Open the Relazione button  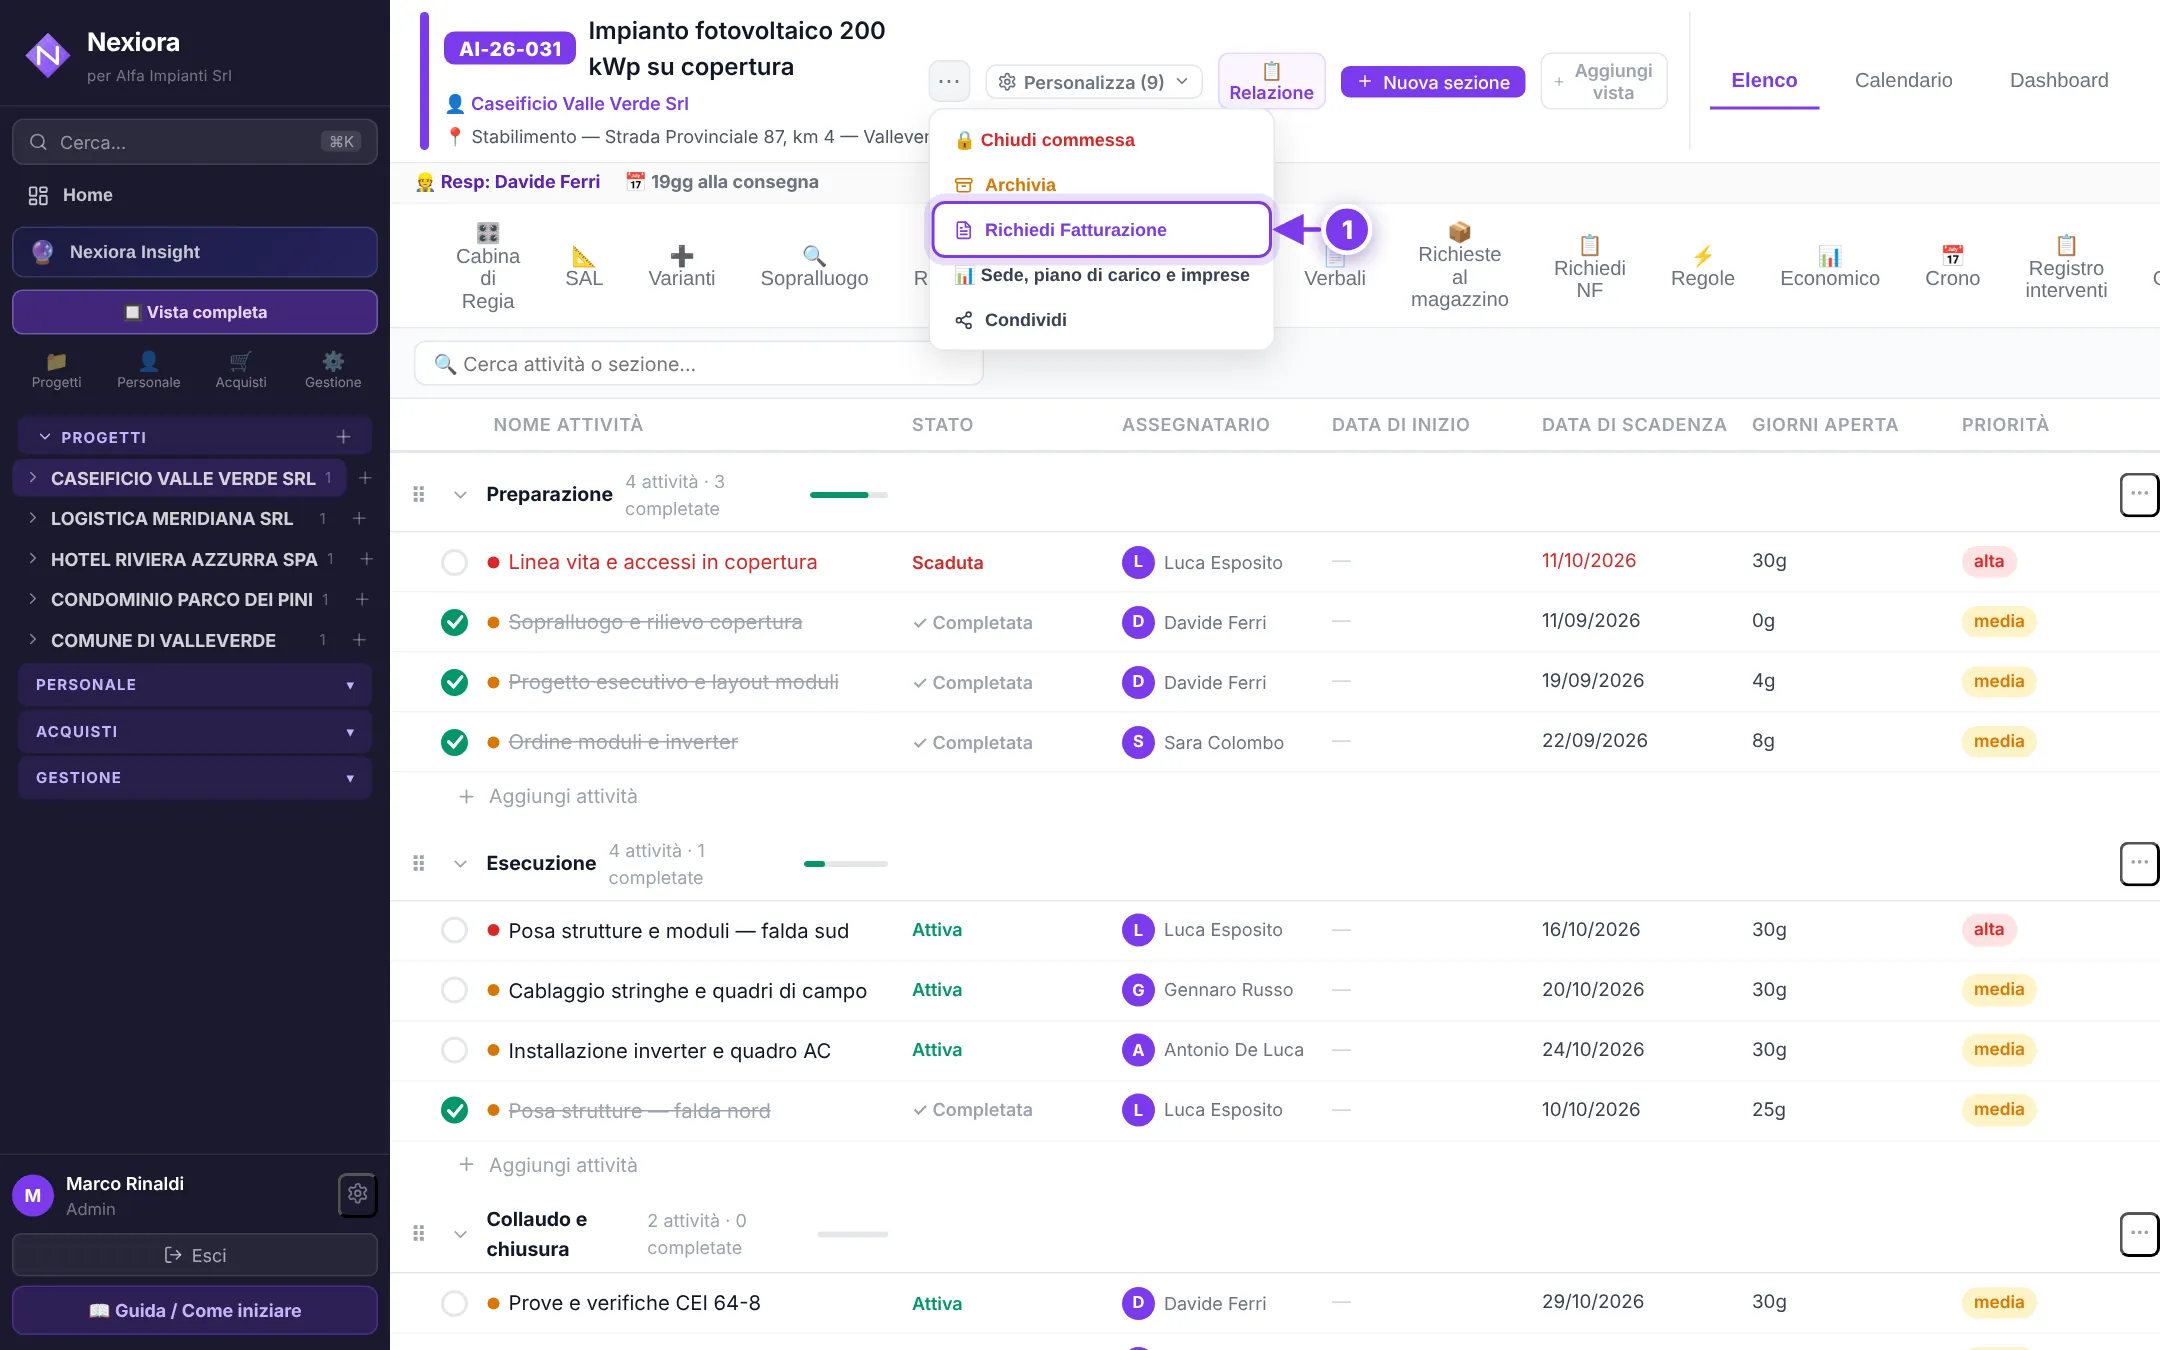pyautogui.click(x=1271, y=81)
